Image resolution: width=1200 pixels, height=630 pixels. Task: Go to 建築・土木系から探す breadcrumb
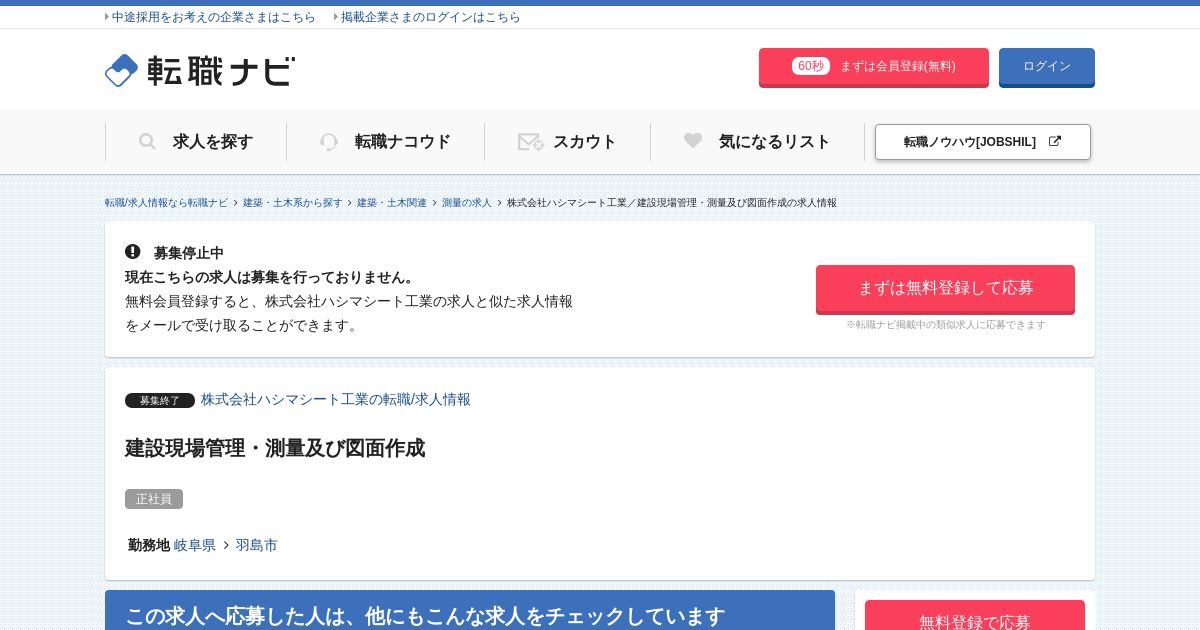[293, 203]
